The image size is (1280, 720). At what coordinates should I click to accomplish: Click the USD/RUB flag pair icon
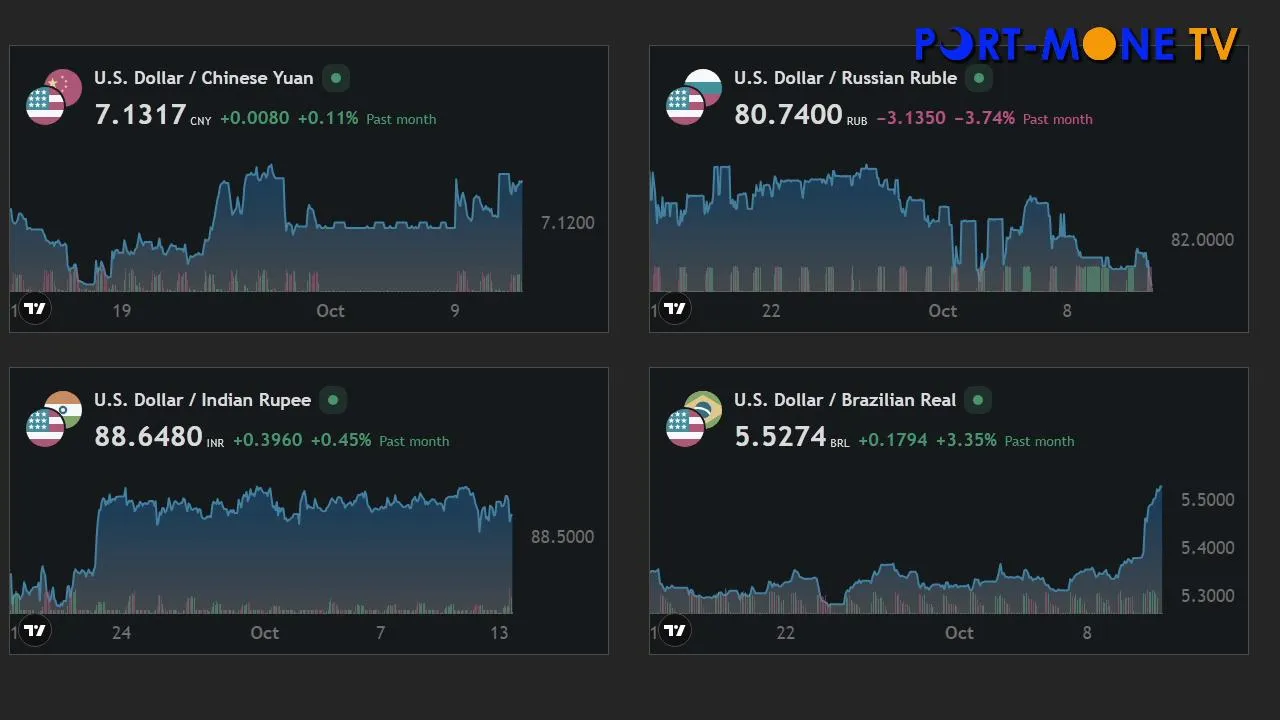(x=693, y=97)
